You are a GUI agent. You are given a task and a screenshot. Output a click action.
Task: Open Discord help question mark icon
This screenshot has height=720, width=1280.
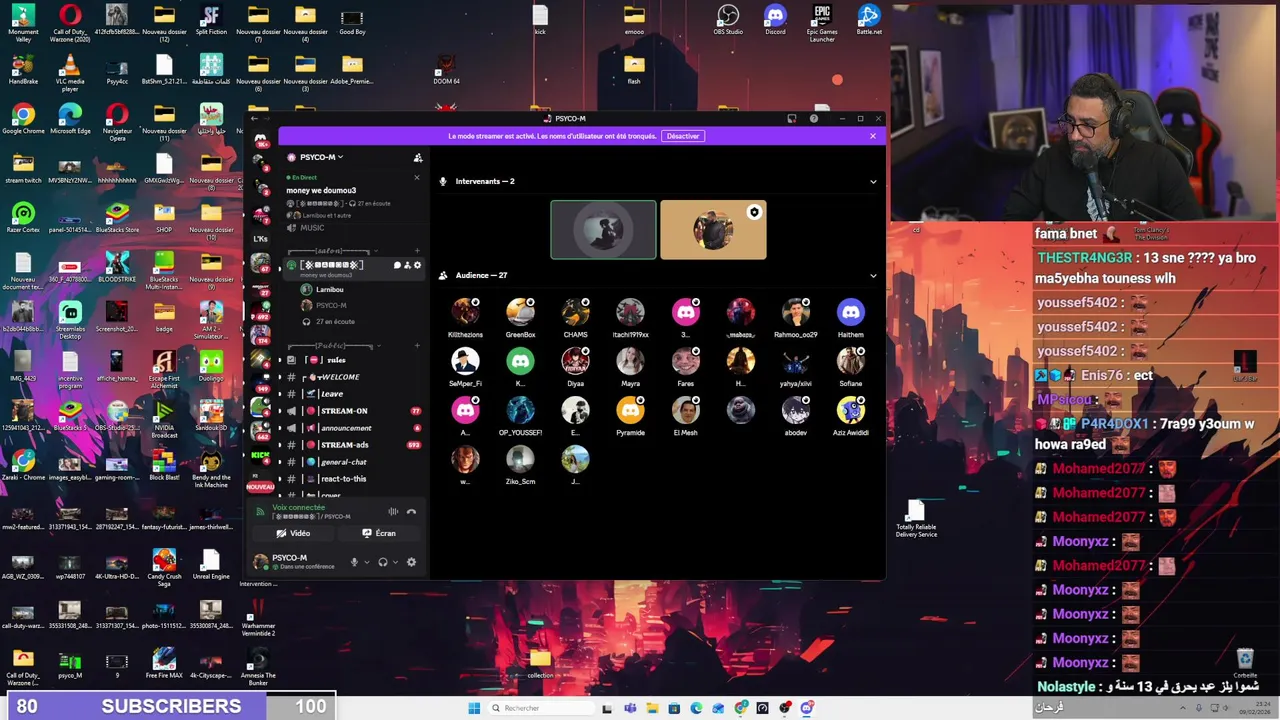[813, 119]
